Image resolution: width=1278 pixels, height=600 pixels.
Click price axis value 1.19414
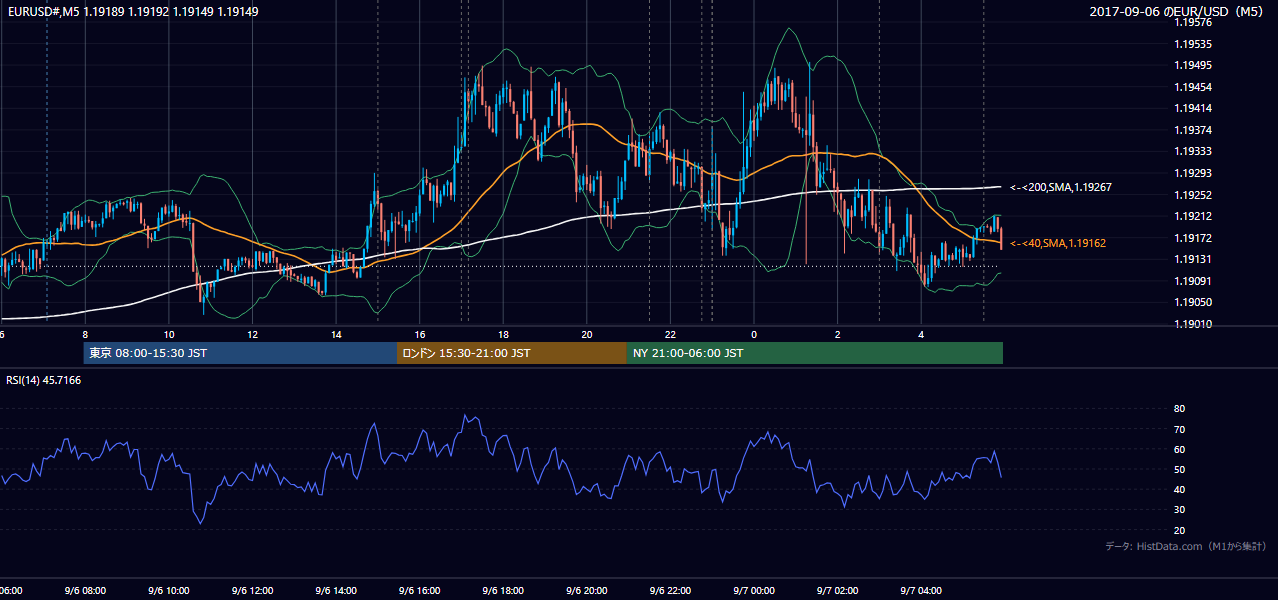[1192, 109]
